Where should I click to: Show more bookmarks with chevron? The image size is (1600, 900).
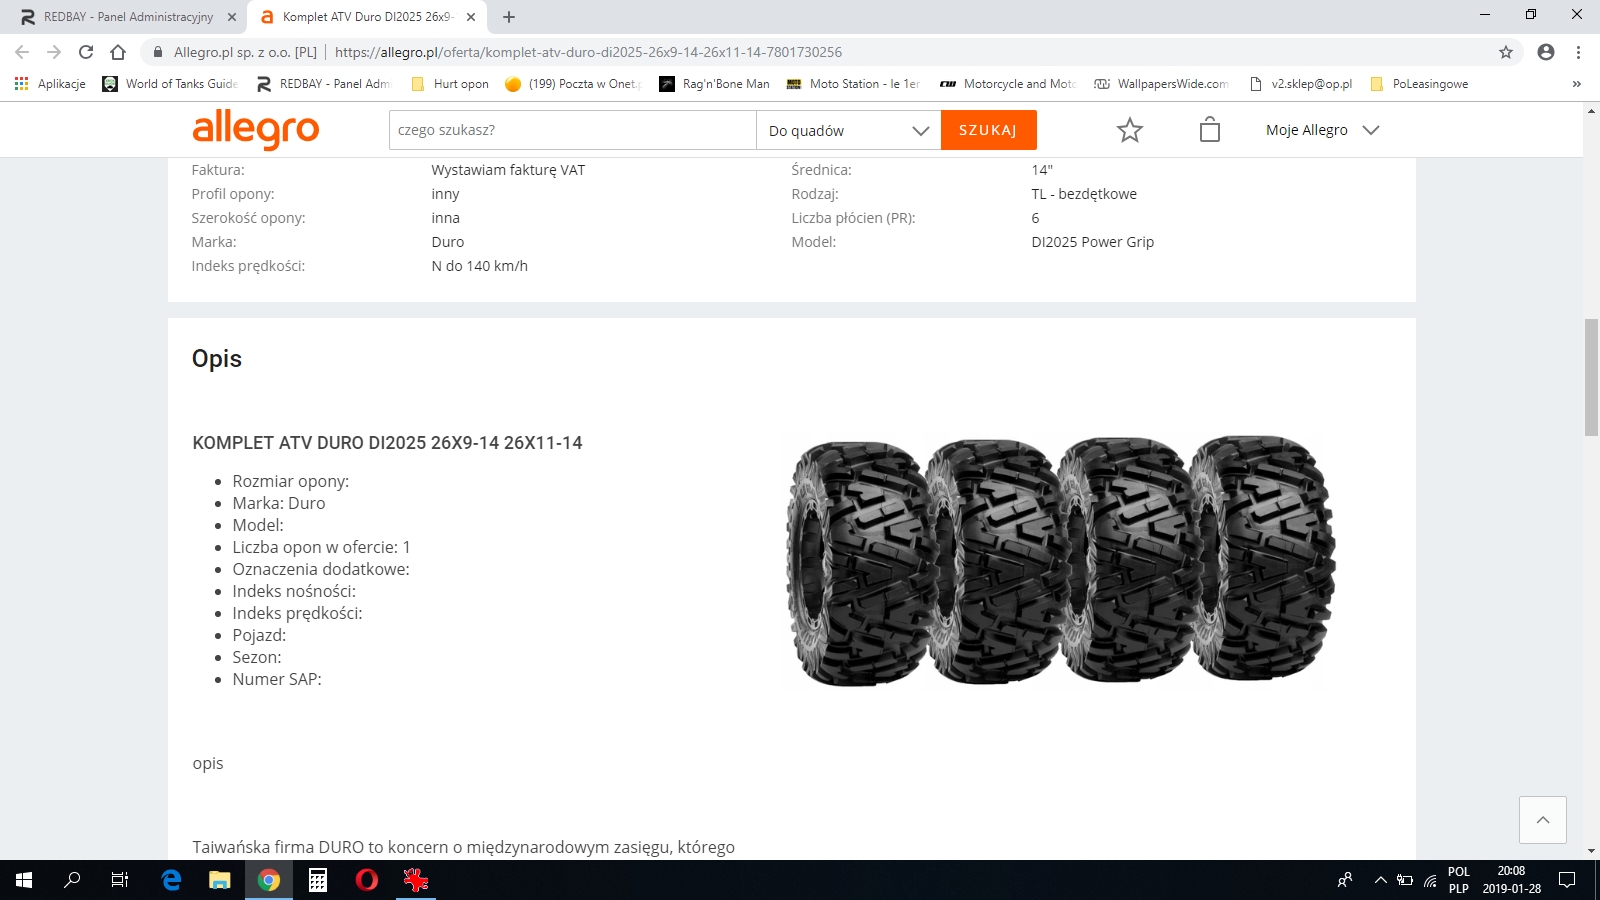click(1576, 84)
